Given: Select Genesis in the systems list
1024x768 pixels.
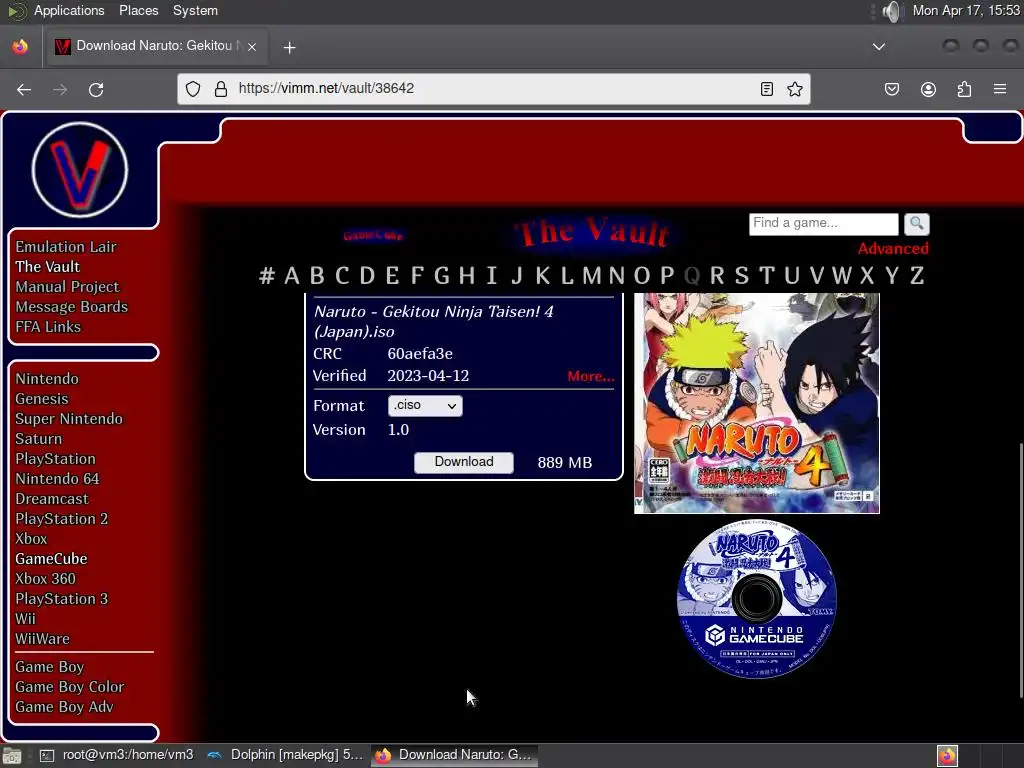Looking at the screenshot, I should click(x=42, y=399).
